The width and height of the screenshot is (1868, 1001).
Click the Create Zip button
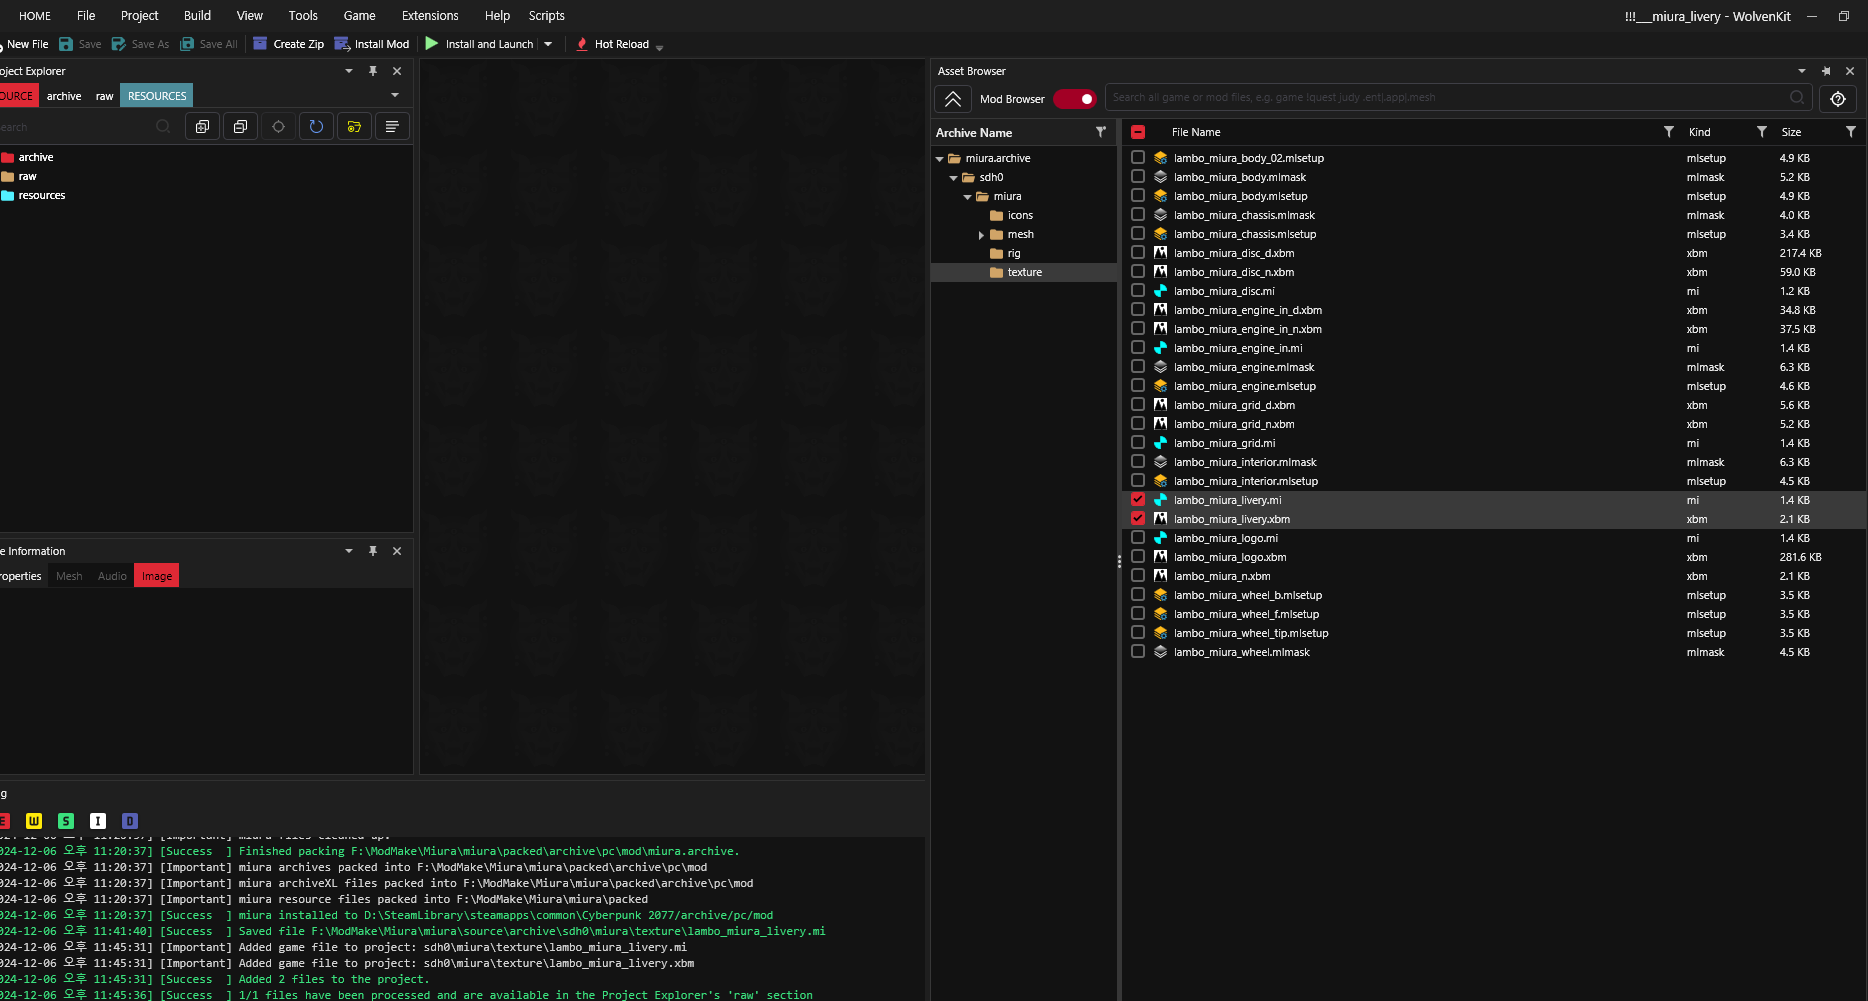[x=288, y=44]
